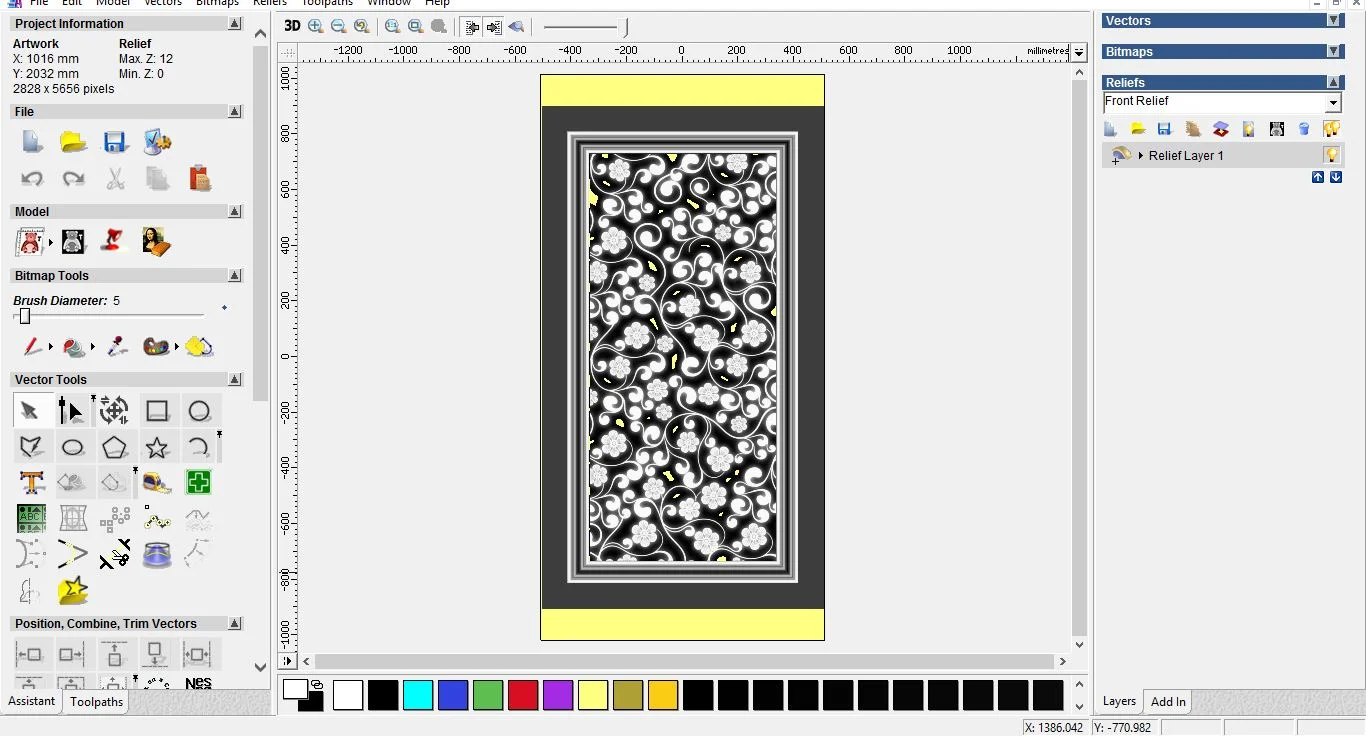1366x736 pixels.
Task: Expand the Relief Layer 1 tree arrow
Action: tap(1141, 156)
